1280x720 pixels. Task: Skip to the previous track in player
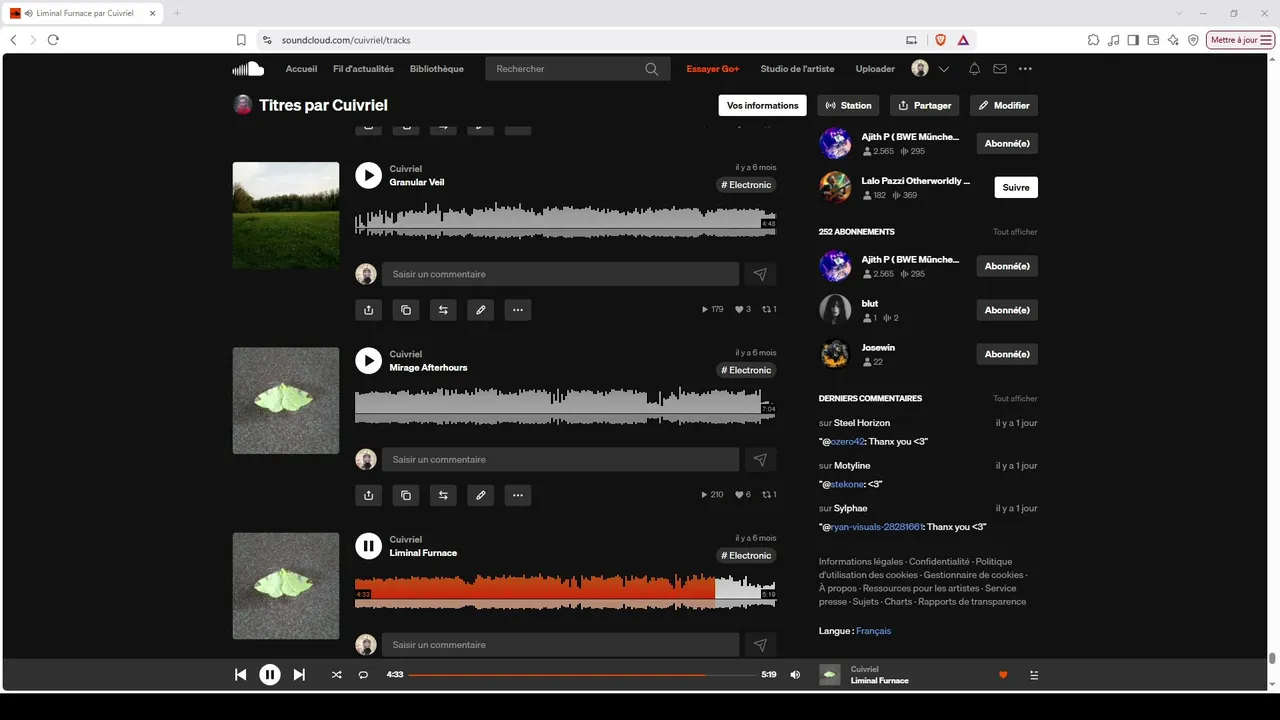(x=240, y=675)
